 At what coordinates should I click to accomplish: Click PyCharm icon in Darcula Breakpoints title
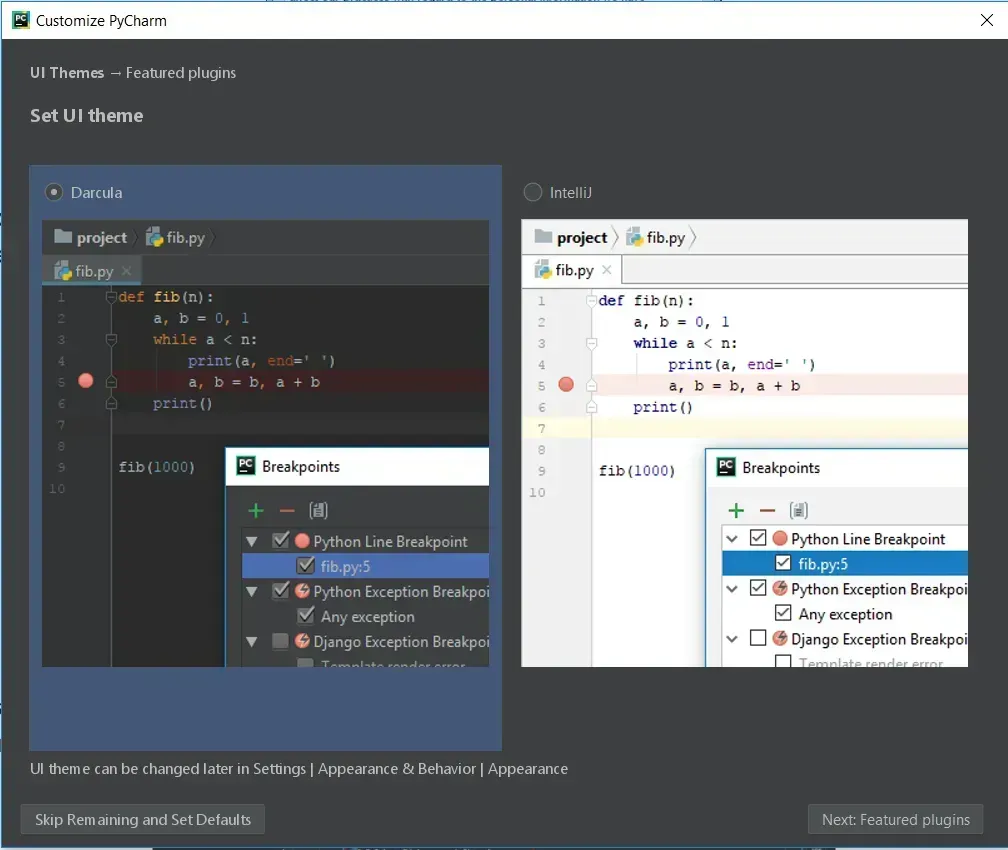tap(246, 466)
